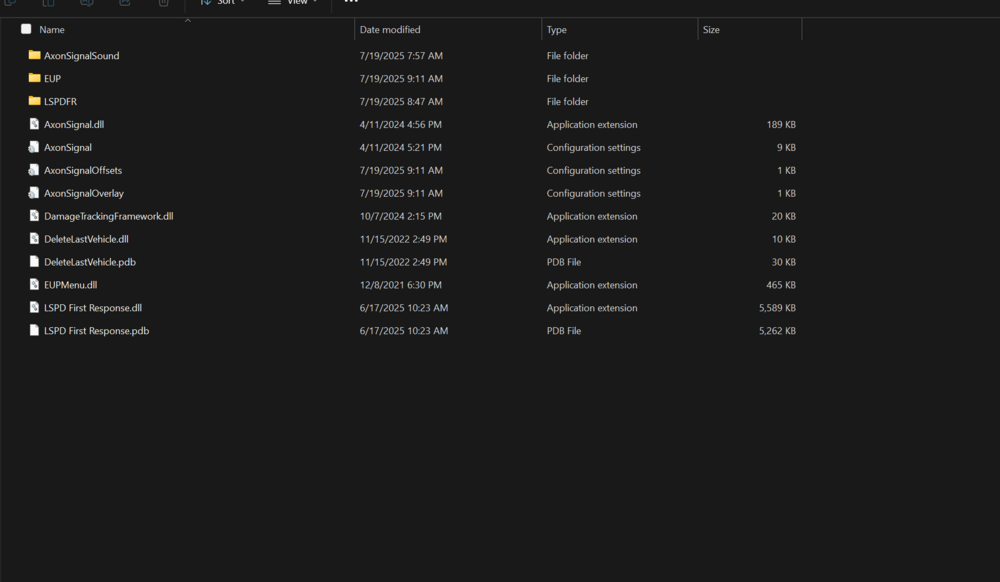1000x582 pixels.
Task: Sort files by Size column header
Action: click(711, 29)
